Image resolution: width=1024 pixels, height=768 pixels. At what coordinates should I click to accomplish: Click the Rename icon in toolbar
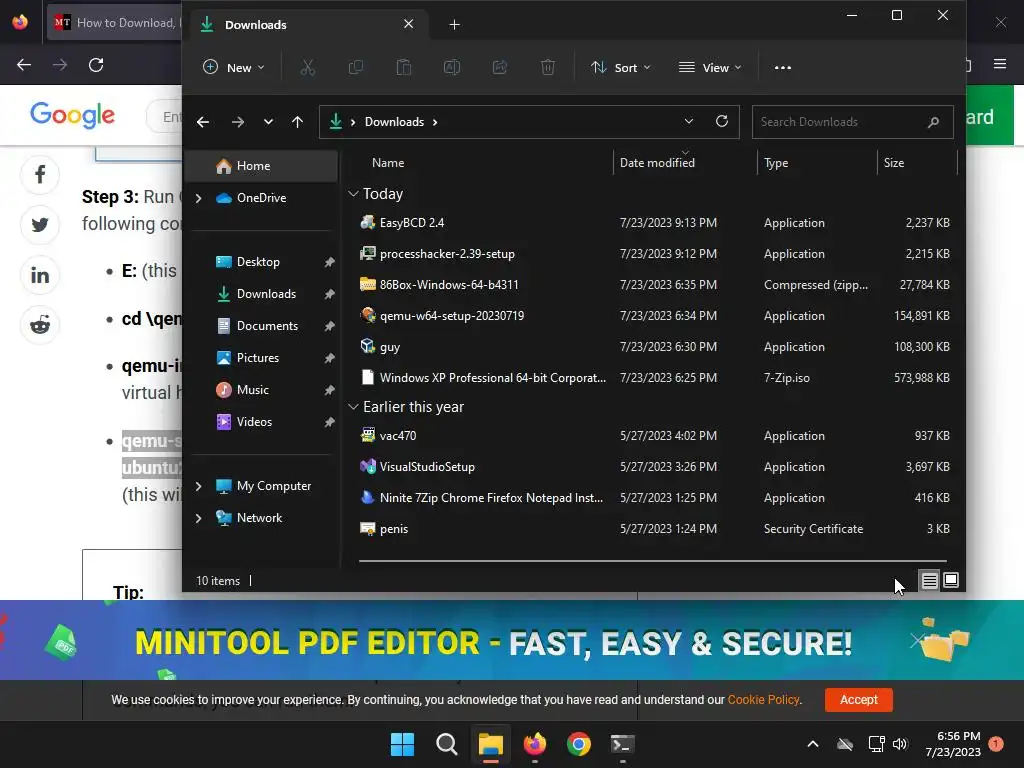tap(452, 67)
